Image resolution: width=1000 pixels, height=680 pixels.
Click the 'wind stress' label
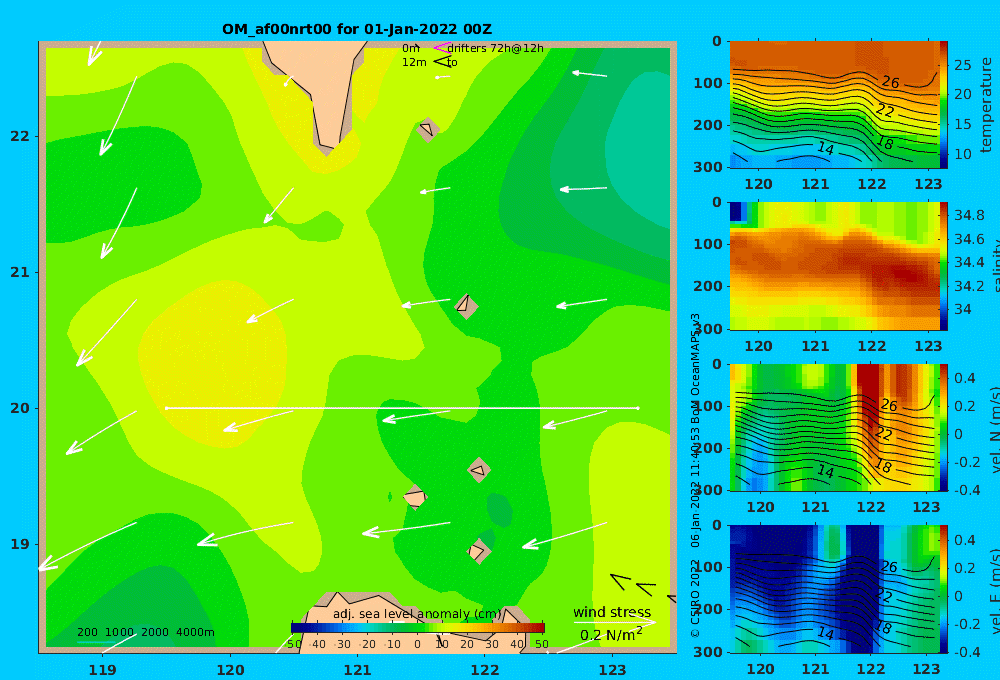pyautogui.click(x=612, y=612)
